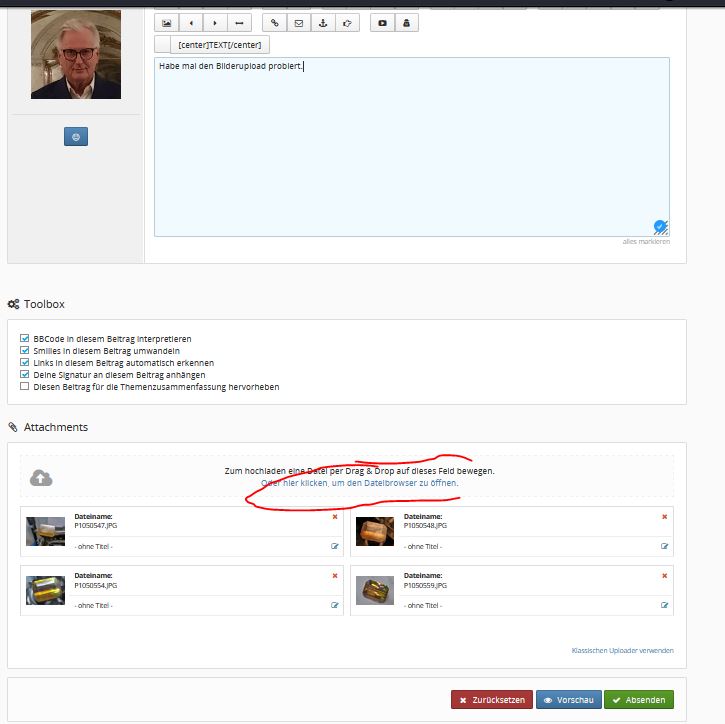Disable BBCode interpretation checkbox
The width and height of the screenshot is (725, 724).
(x=25, y=338)
